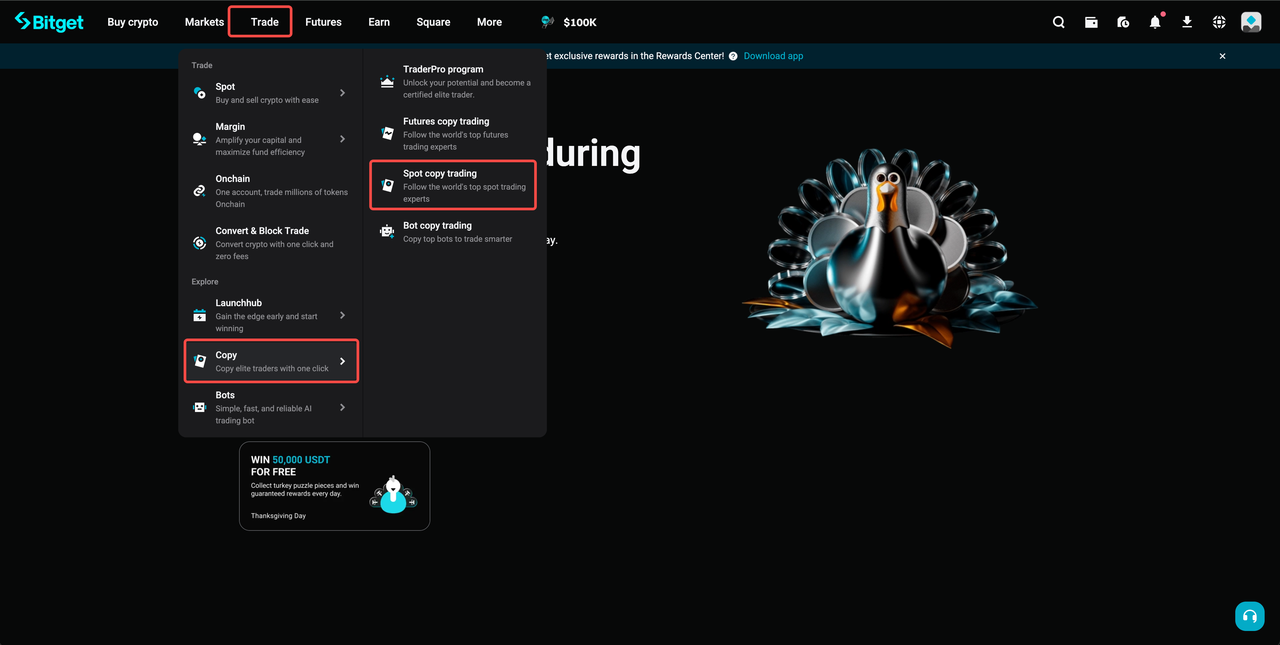Click the Download app link
Screen dimensions: 1280x645
click(773, 55)
